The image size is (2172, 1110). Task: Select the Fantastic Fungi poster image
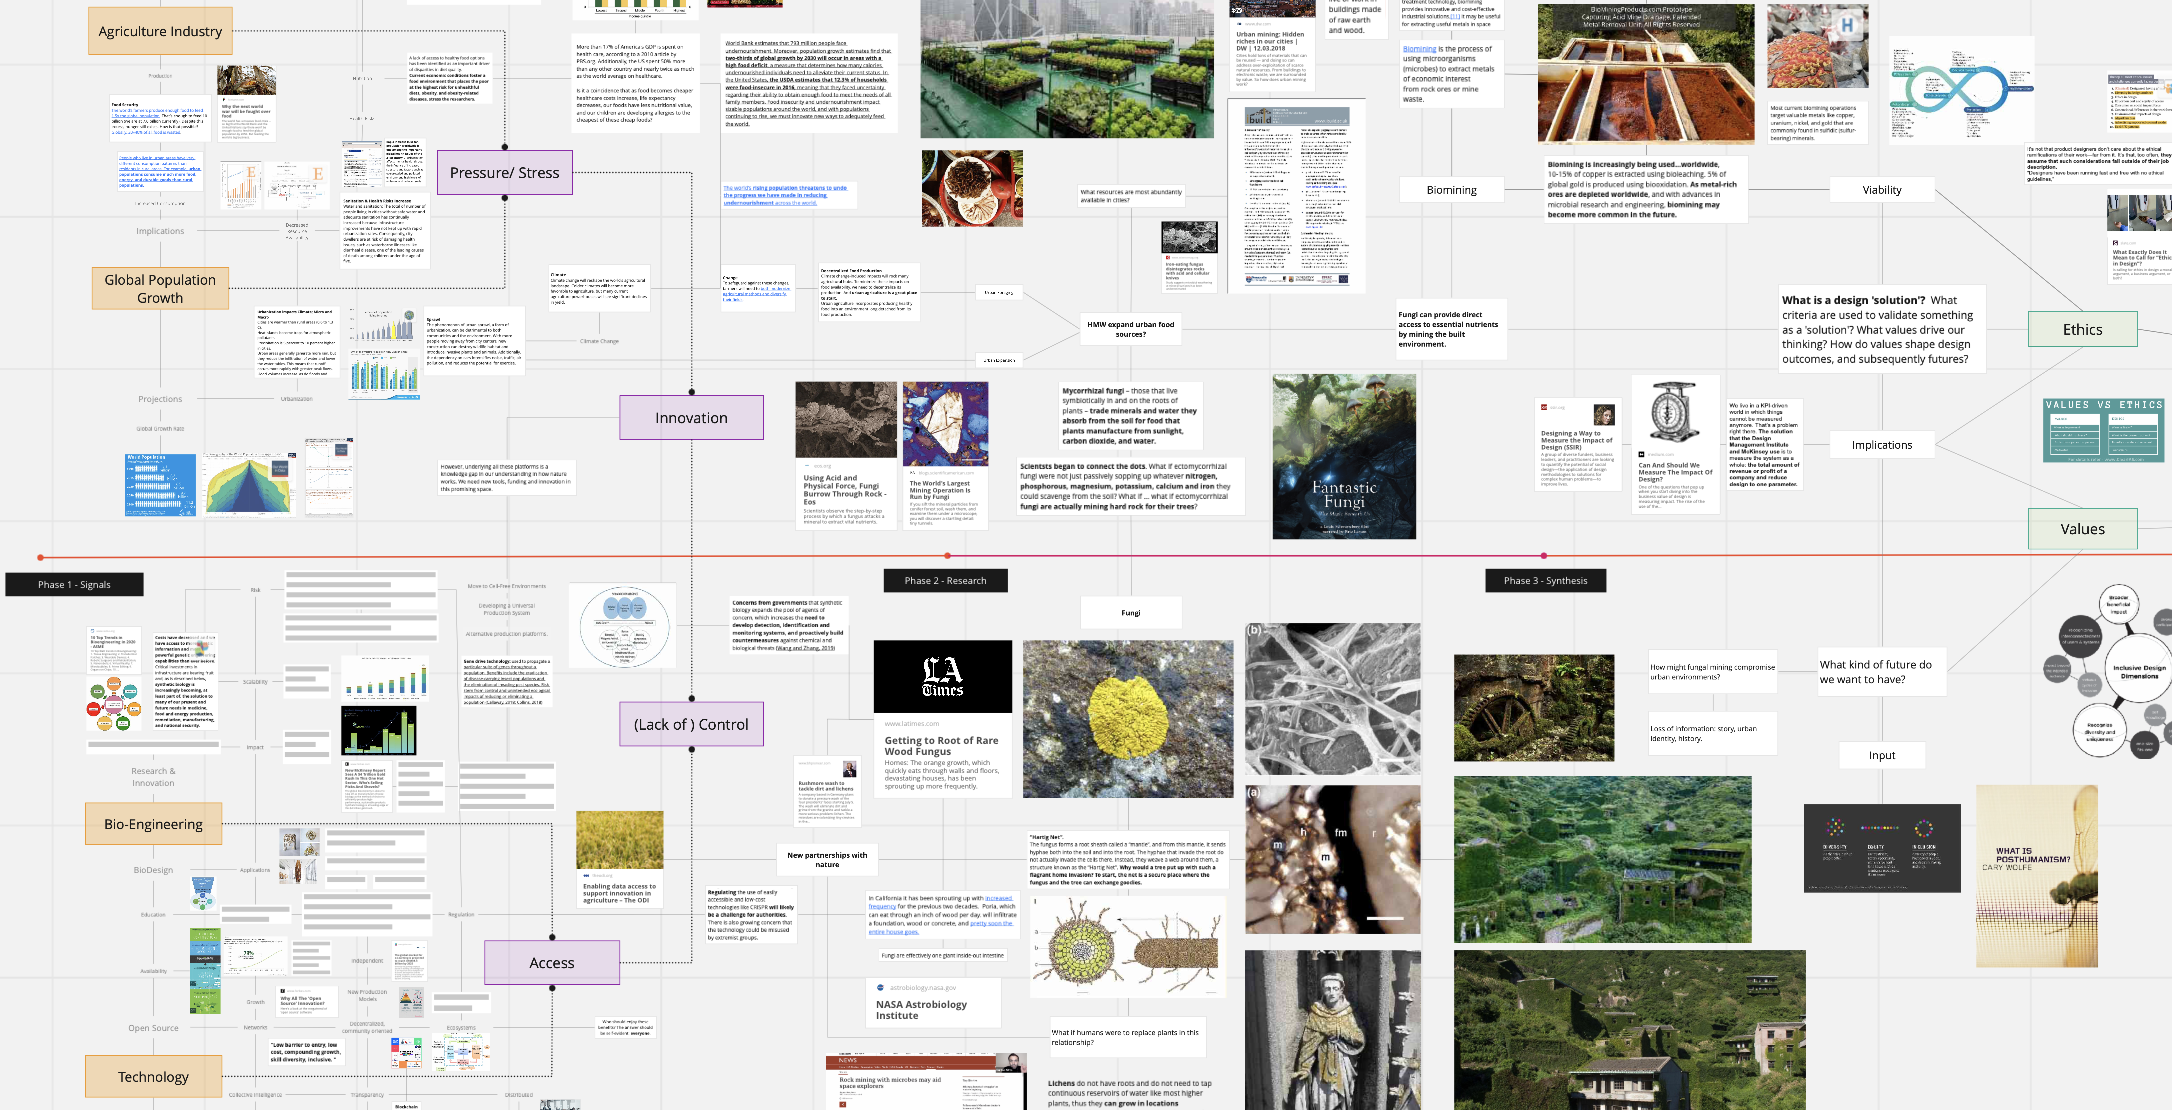tap(1343, 456)
